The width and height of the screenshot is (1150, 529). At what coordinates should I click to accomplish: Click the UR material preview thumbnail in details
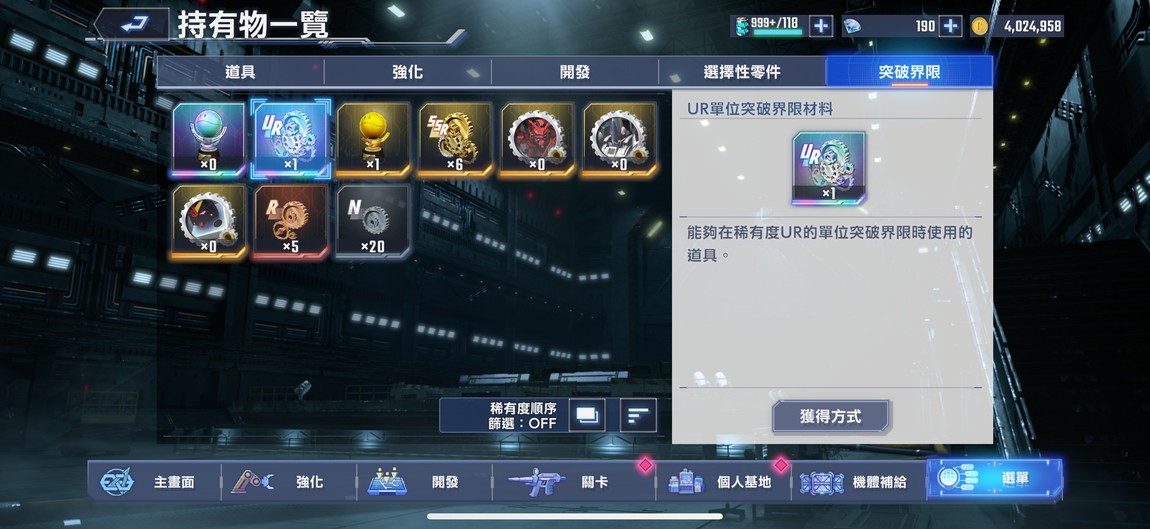[829, 168]
